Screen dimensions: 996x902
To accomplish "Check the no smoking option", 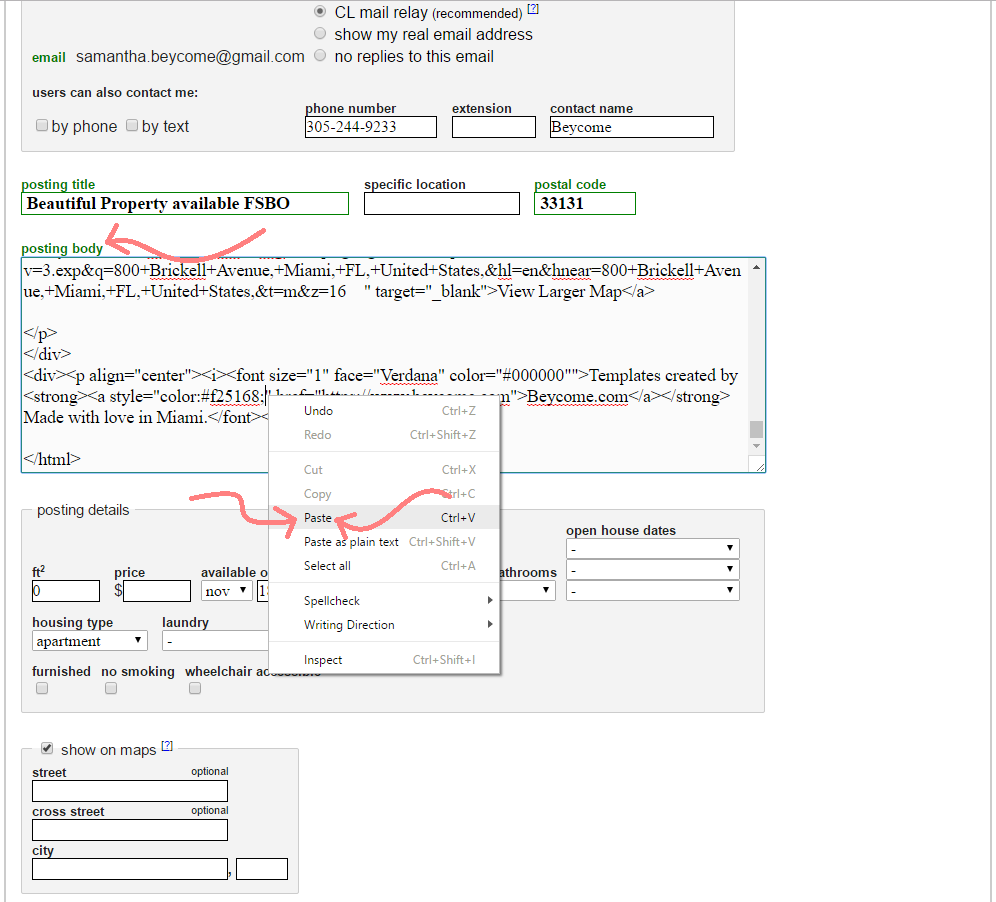I will 111,688.
